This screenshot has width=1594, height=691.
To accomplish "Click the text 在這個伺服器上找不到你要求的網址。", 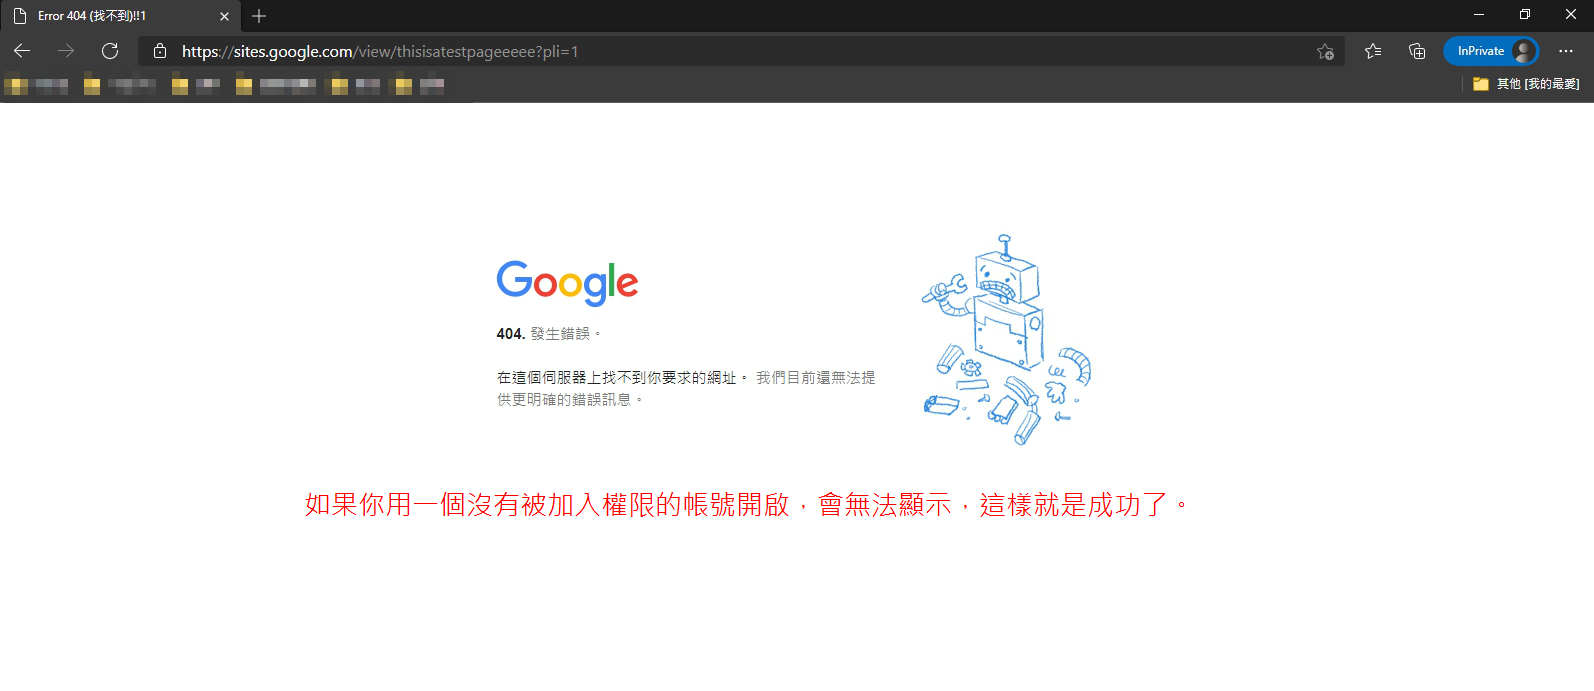I will (623, 378).
